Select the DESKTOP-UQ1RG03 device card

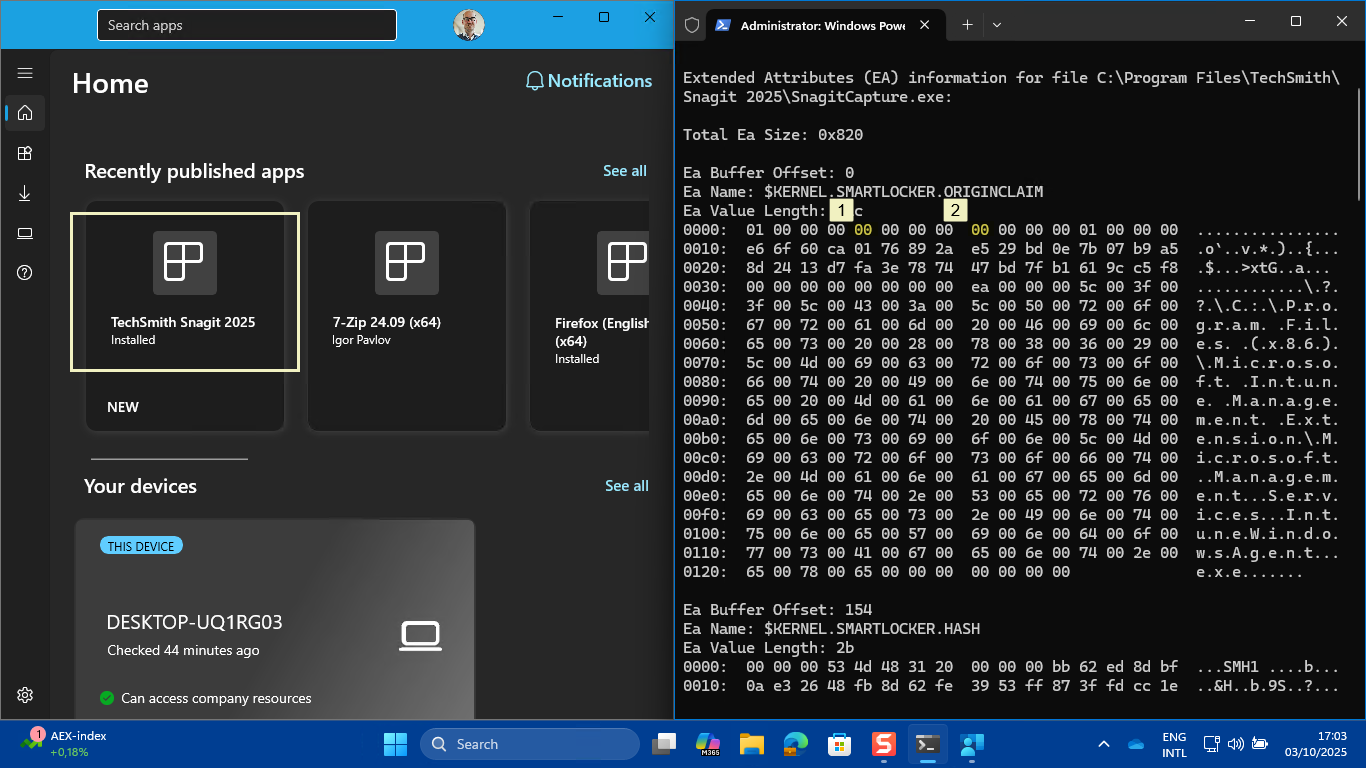(274, 620)
